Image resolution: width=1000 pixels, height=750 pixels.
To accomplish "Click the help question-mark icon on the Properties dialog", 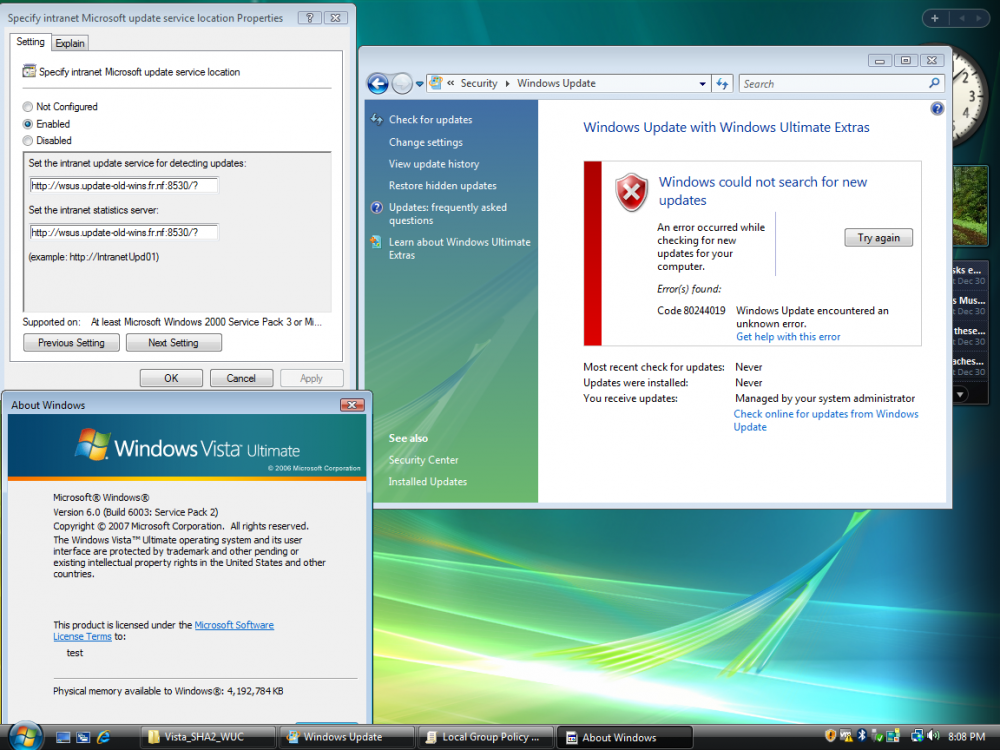I will click(x=308, y=18).
